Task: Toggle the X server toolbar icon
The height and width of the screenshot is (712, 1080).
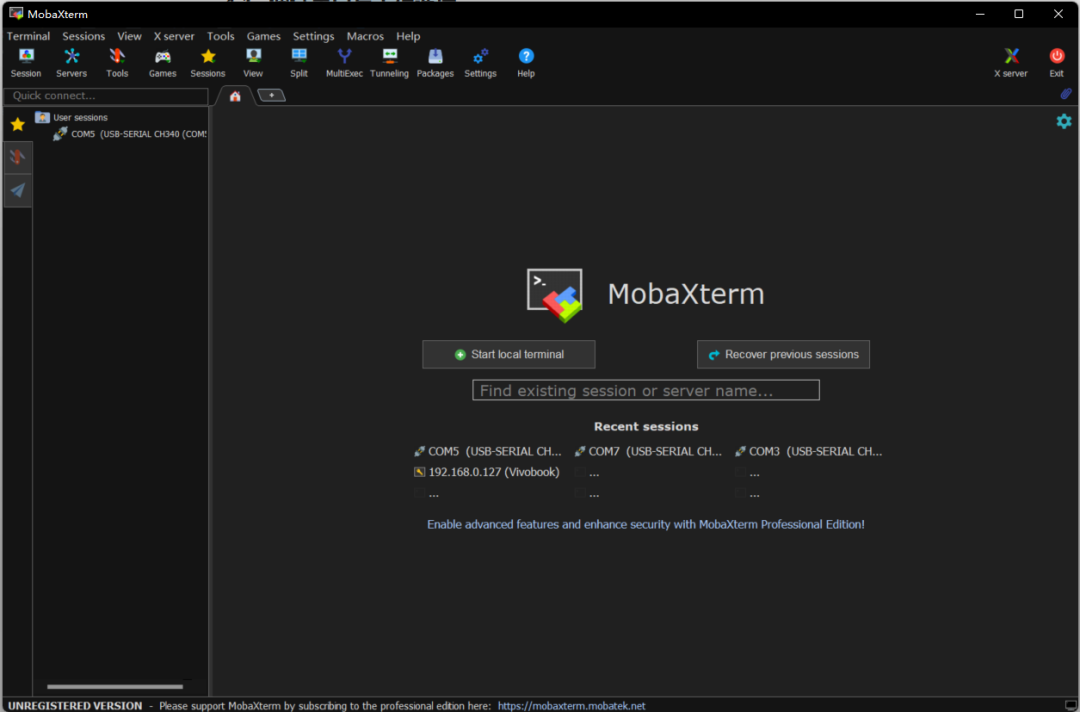Action: [1010, 63]
